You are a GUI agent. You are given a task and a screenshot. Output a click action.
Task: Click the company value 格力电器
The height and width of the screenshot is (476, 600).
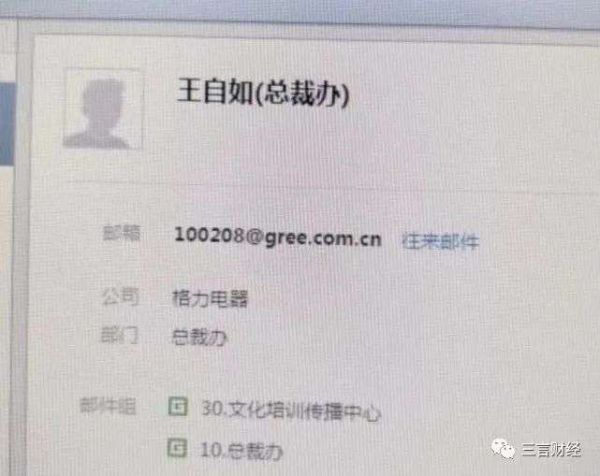[210, 298]
